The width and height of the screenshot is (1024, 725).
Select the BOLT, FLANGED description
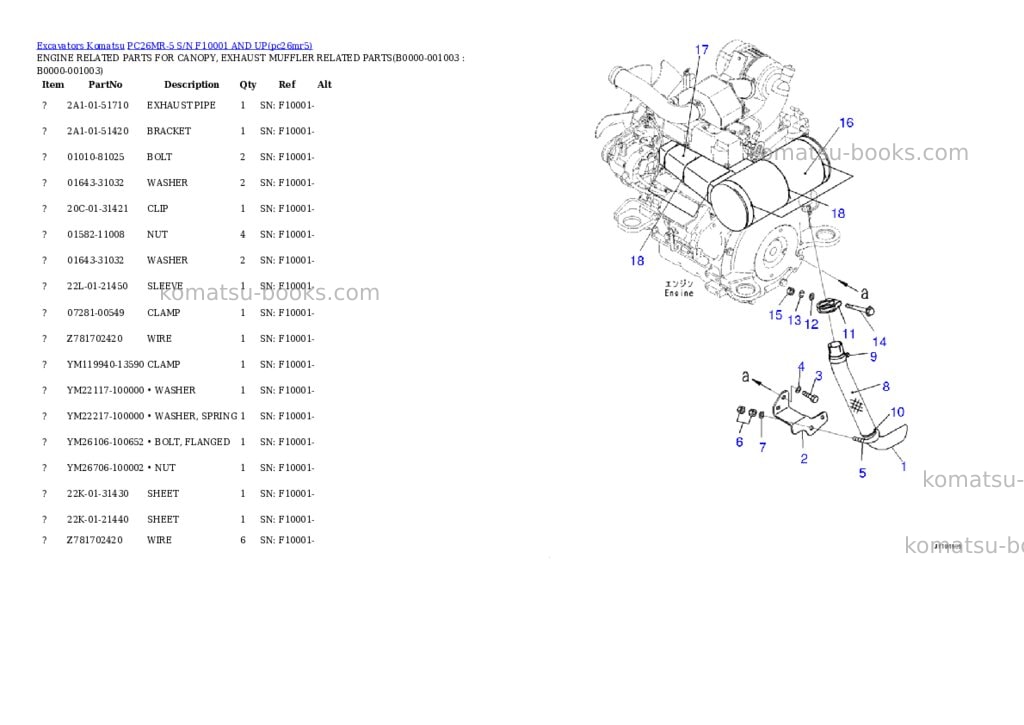point(192,442)
